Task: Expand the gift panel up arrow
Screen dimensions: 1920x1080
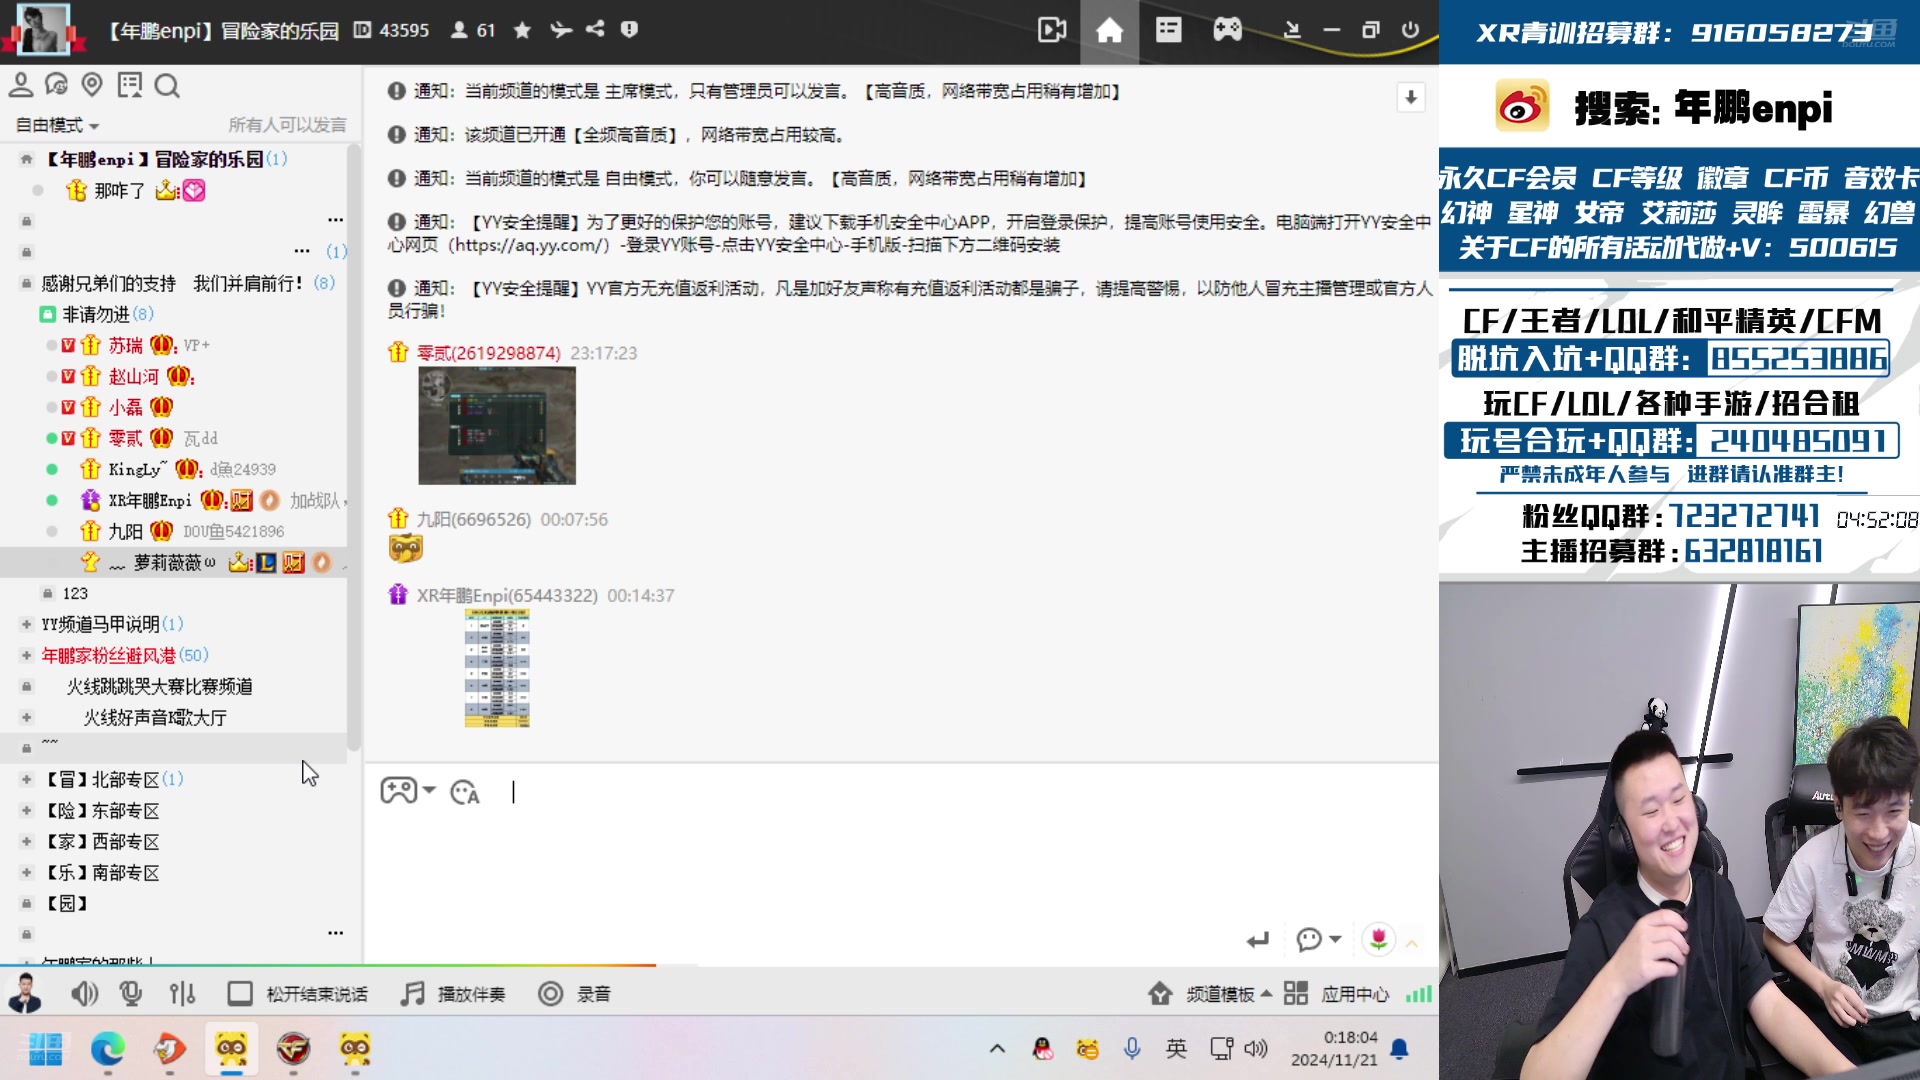Action: [x=1412, y=942]
